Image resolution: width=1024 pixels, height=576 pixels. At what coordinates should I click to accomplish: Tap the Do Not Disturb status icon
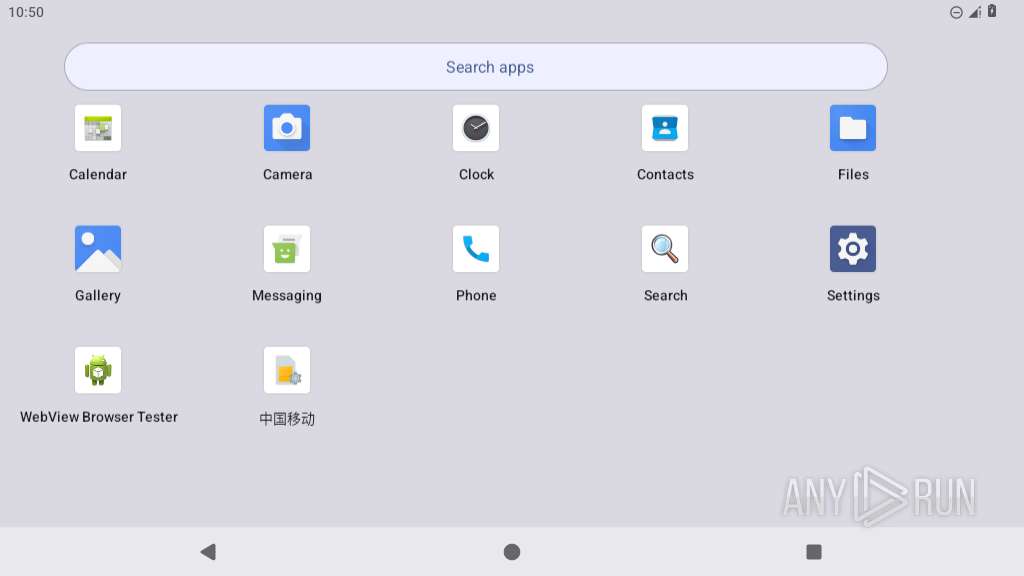click(956, 12)
